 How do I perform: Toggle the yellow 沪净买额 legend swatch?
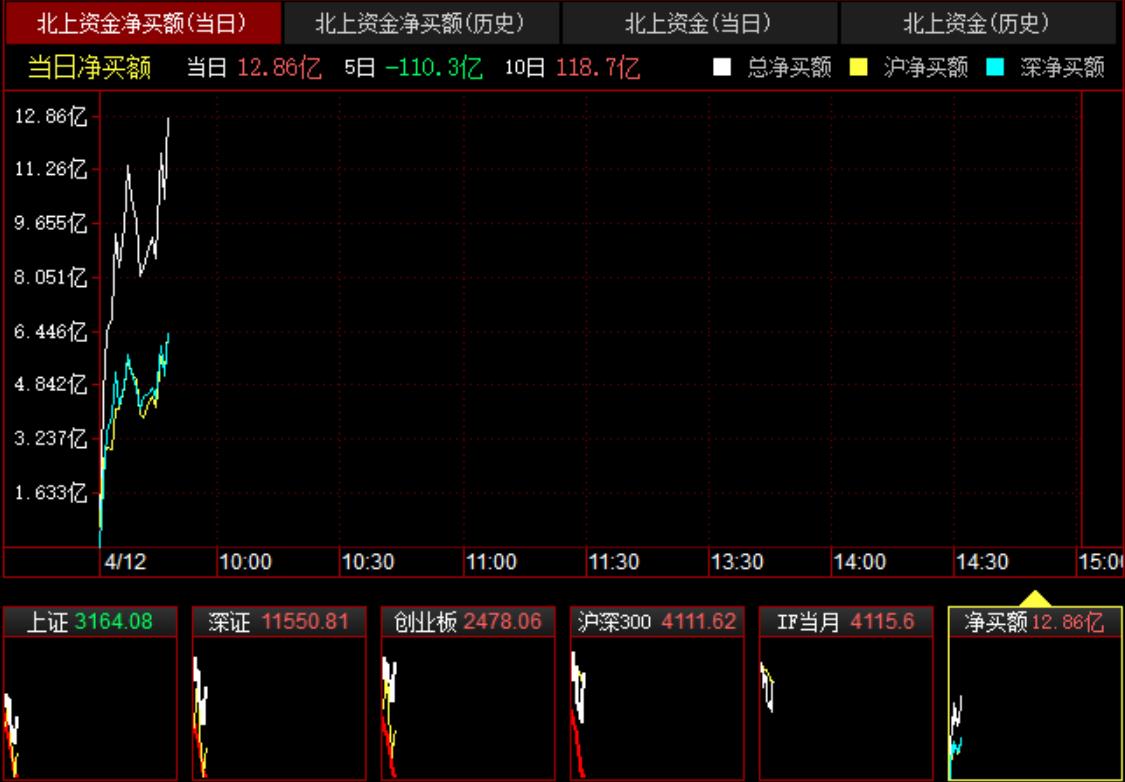(x=858, y=68)
